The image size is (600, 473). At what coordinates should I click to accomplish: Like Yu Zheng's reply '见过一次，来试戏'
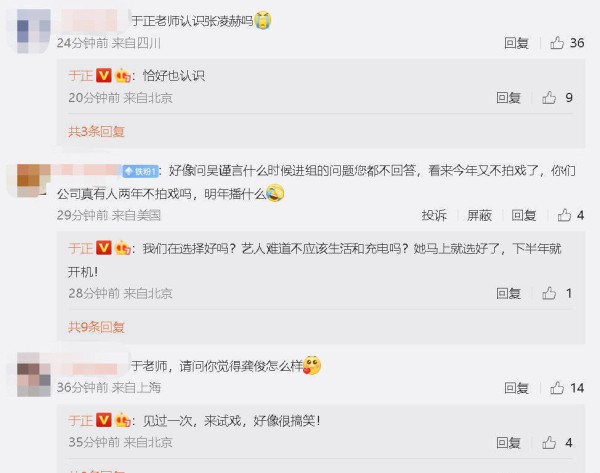coord(549,443)
